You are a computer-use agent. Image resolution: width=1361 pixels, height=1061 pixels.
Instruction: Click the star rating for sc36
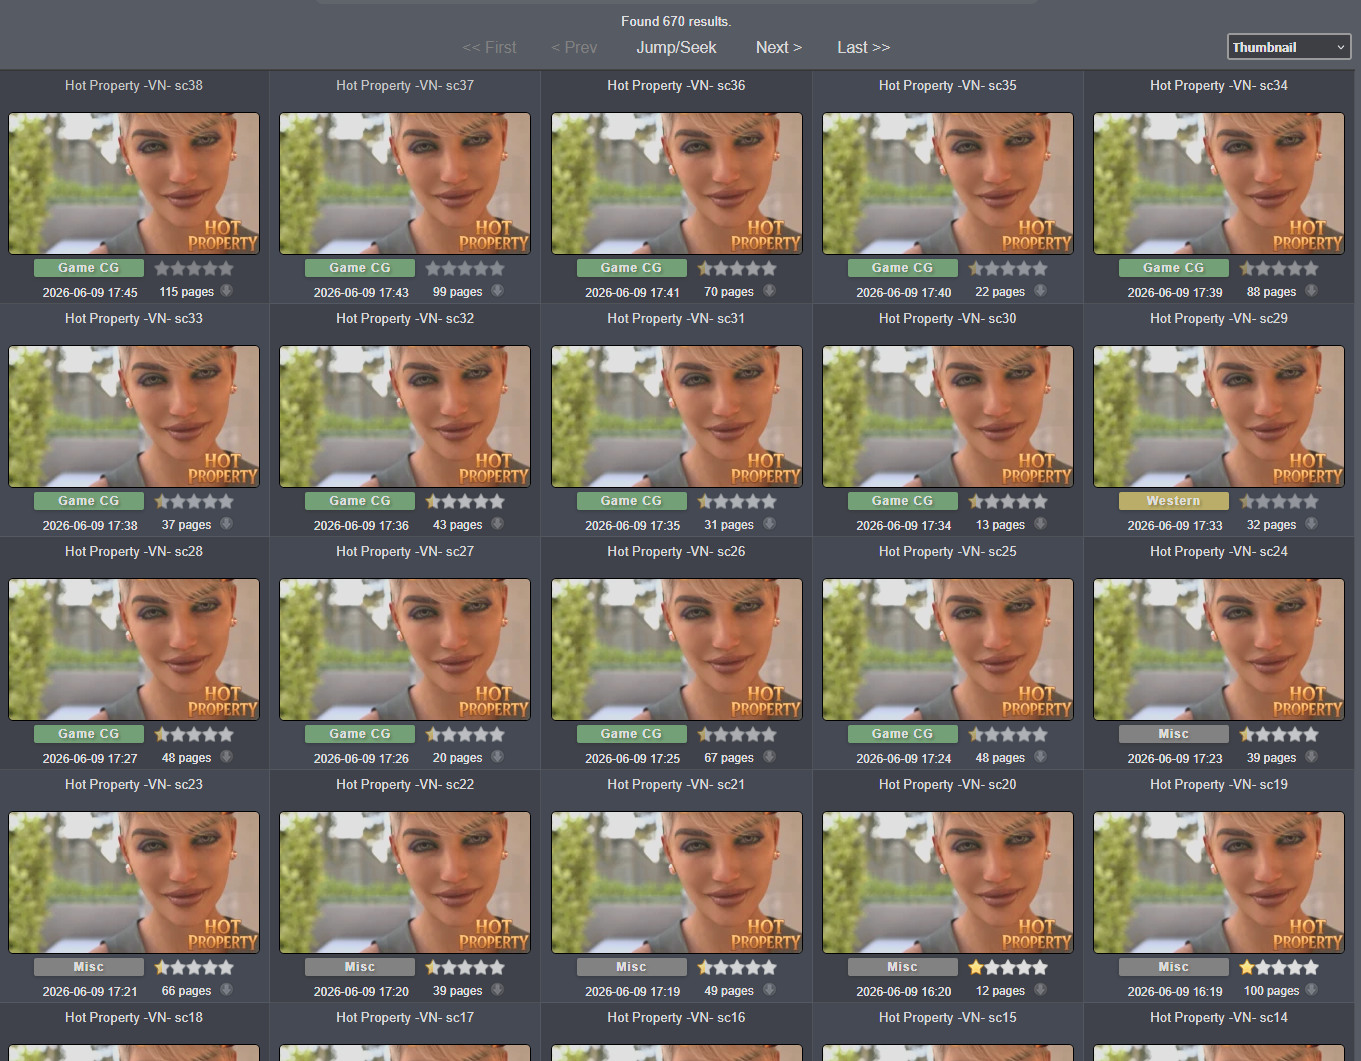tap(737, 268)
